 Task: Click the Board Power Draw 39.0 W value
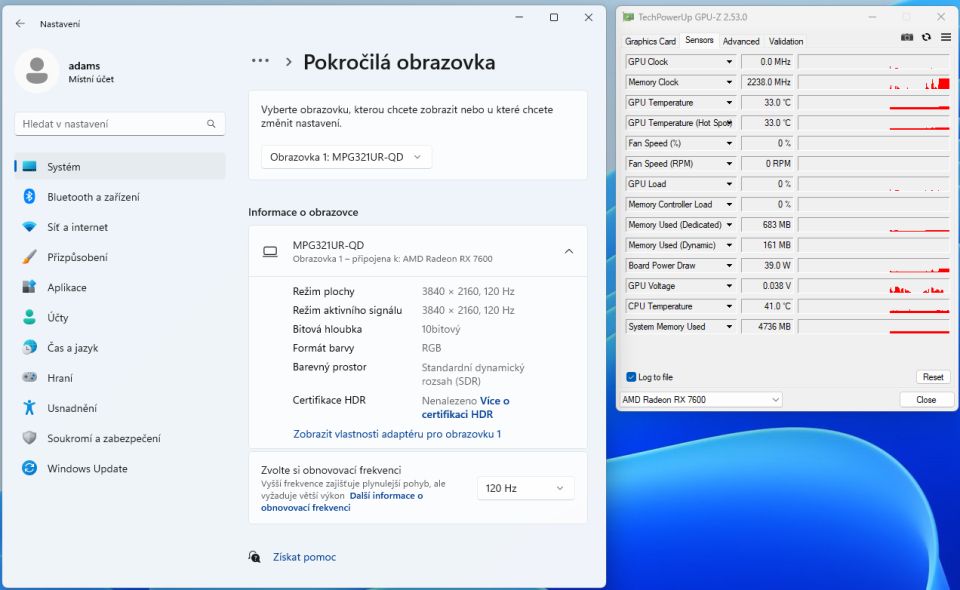tap(767, 266)
